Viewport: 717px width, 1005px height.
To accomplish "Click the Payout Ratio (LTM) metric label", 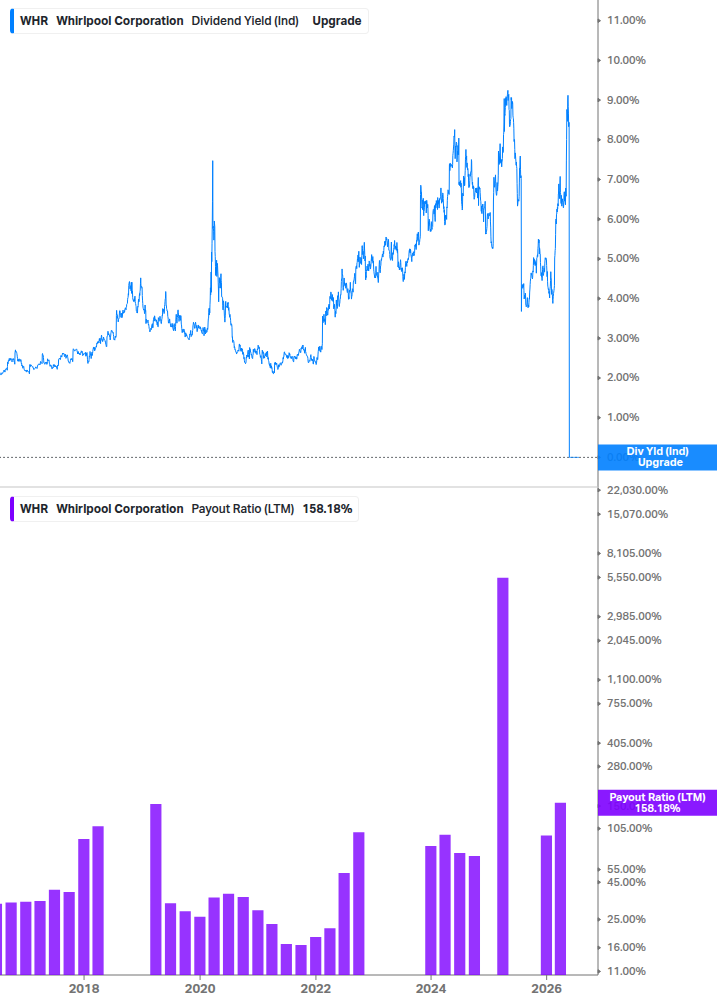I will [243, 509].
